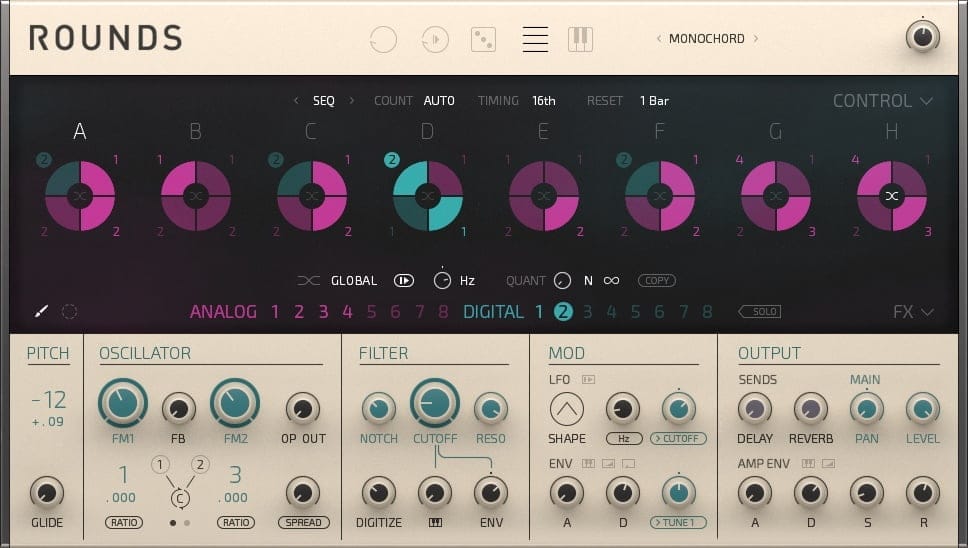The height and width of the screenshot is (548, 968).
Task: Toggle AMP ENV velocity ramp icon
Action: tap(828, 463)
